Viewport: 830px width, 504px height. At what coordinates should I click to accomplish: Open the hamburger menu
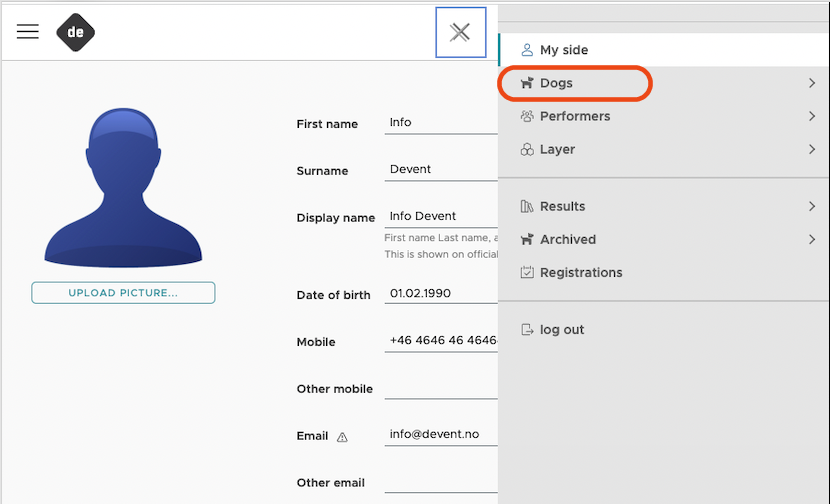(28, 32)
